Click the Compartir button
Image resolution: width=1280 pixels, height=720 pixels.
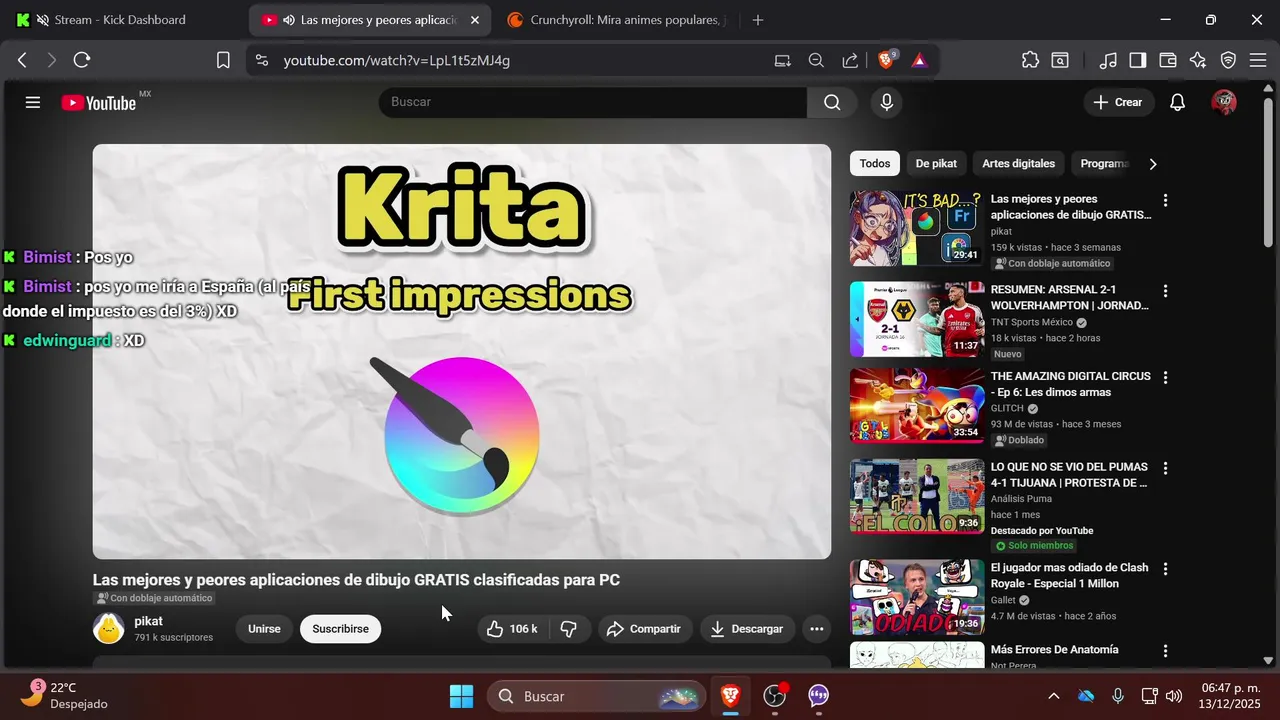(645, 629)
